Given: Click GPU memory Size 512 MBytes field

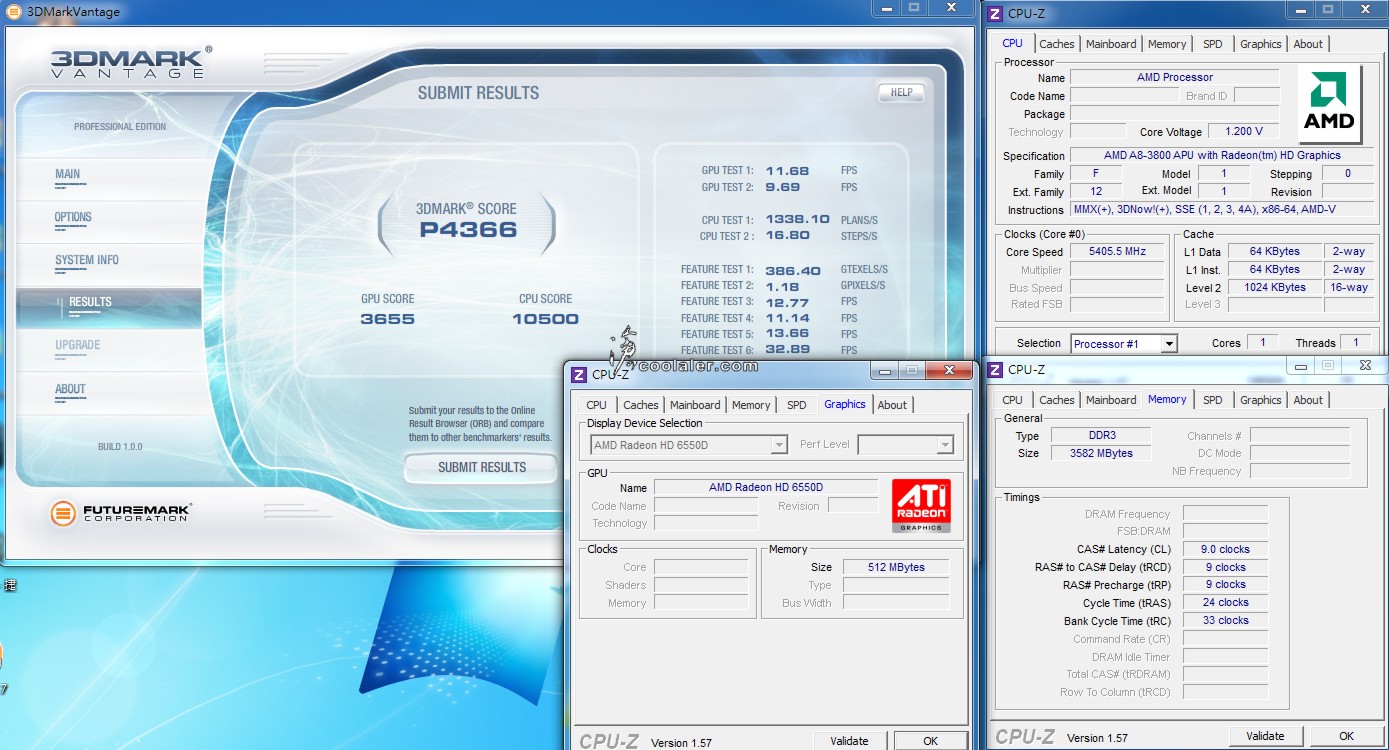Looking at the screenshot, I should tap(895, 567).
